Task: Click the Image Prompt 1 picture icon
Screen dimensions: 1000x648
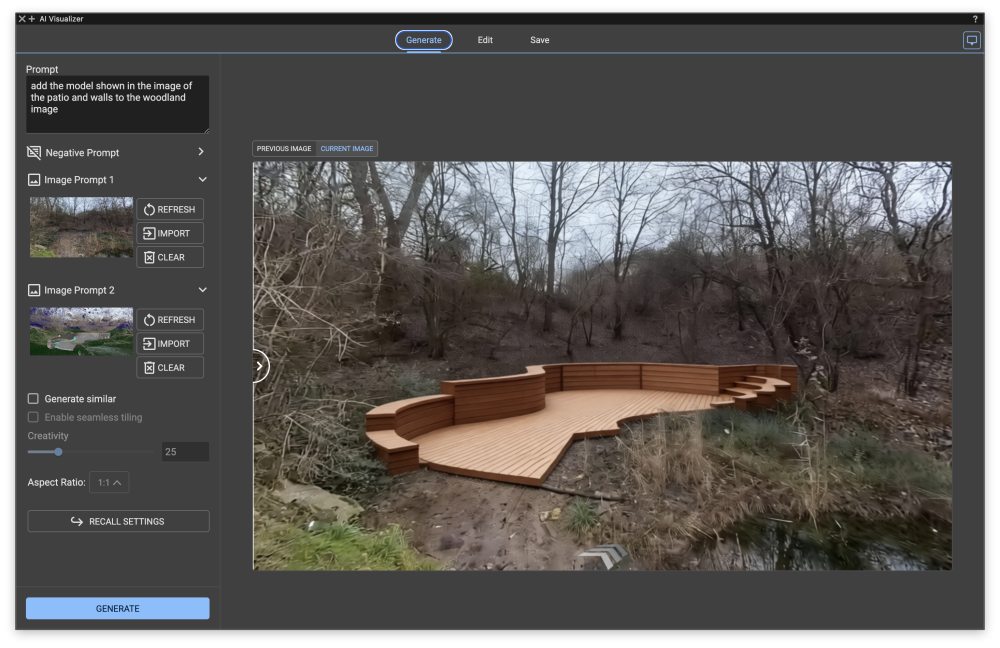Action: [34, 180]
